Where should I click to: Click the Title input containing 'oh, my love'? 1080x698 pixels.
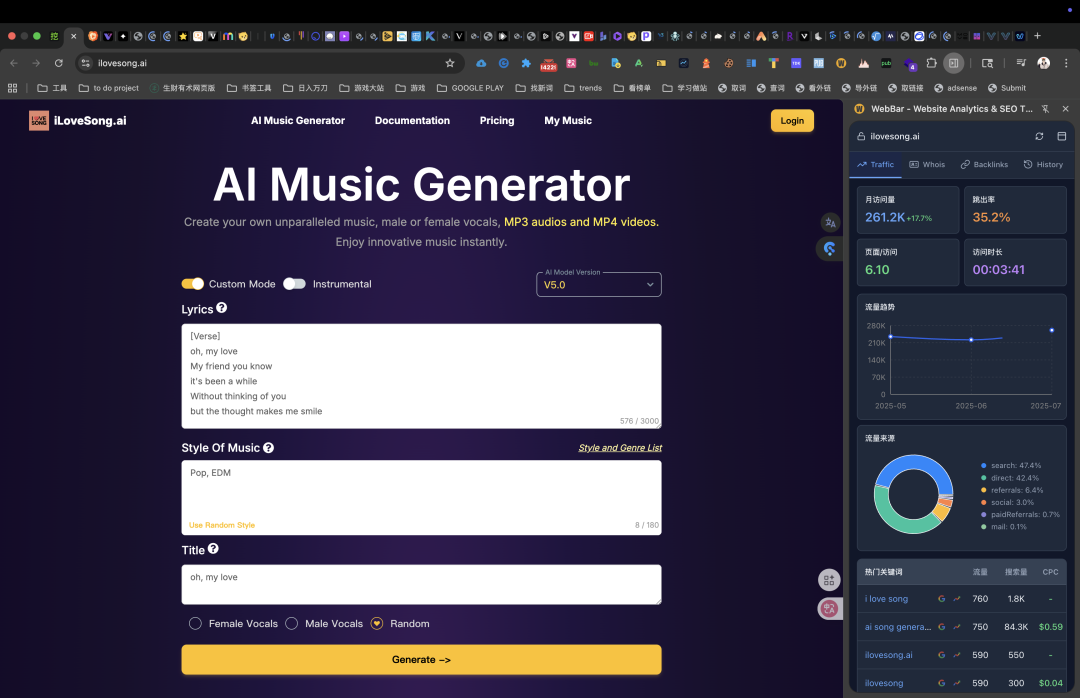pyautogui.click(x=422, y=584)
